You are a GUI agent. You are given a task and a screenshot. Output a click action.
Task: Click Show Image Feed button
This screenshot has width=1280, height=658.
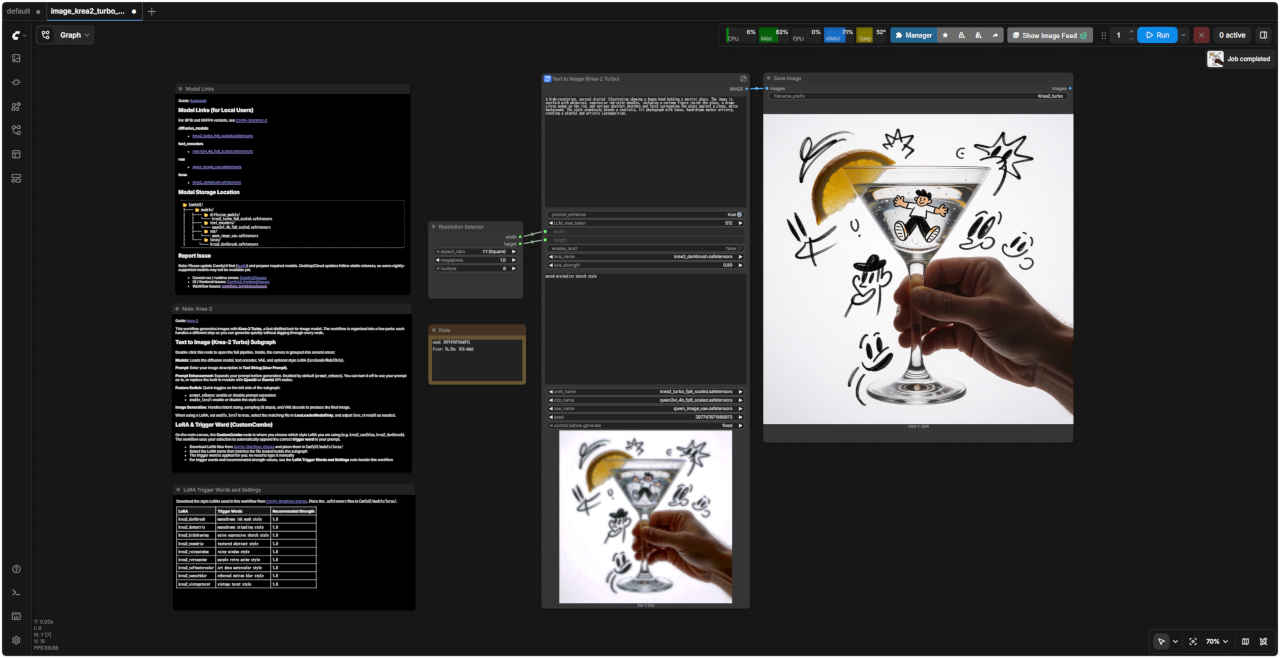coord(1050,35)
